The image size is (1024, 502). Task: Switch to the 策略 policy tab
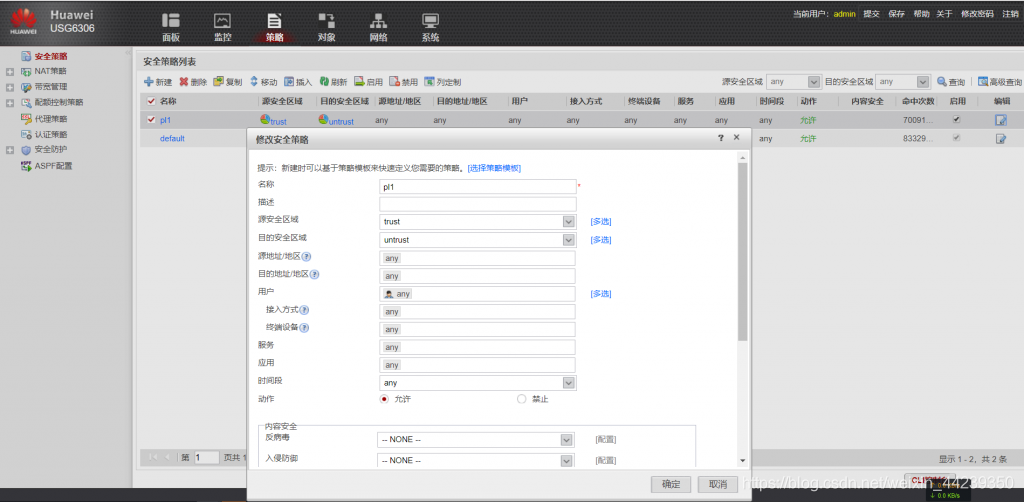[275, 27]
